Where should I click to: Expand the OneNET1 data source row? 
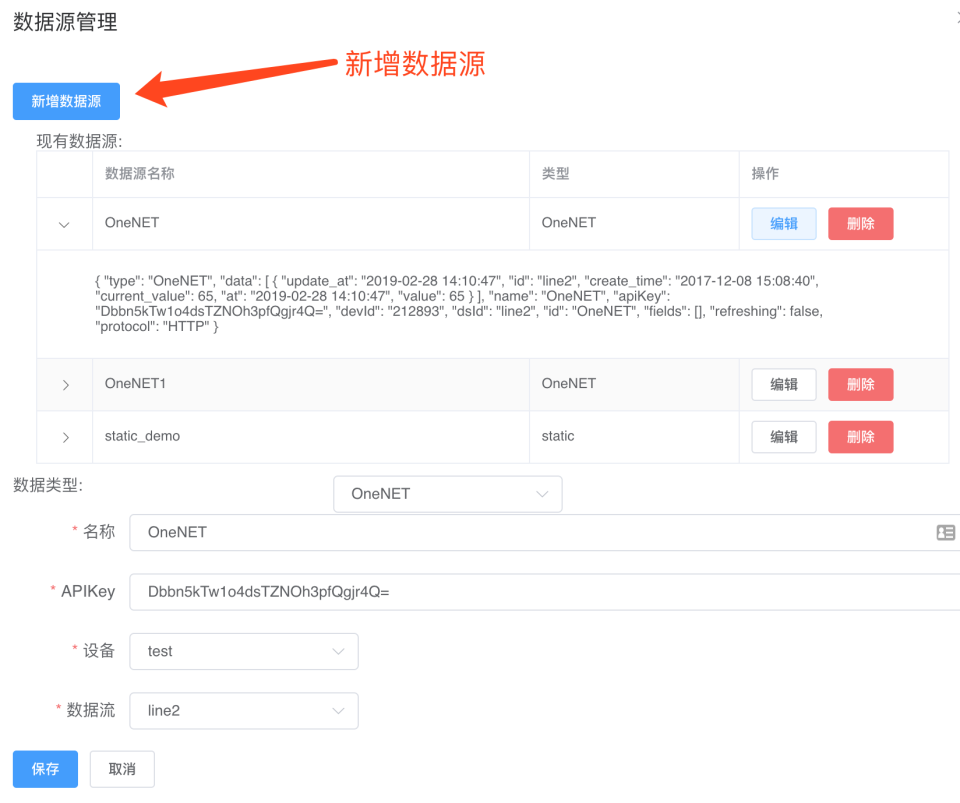point(66,385)
